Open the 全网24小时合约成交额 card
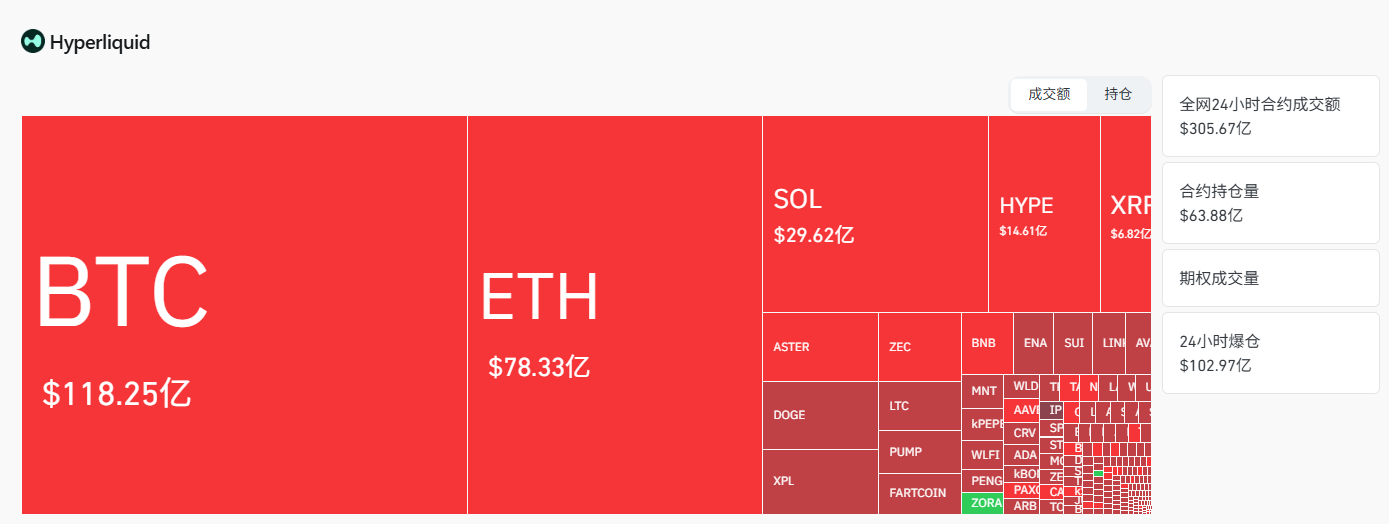Image resolution: width=1389 pixels, height=524 pixels. point(1270,116)
